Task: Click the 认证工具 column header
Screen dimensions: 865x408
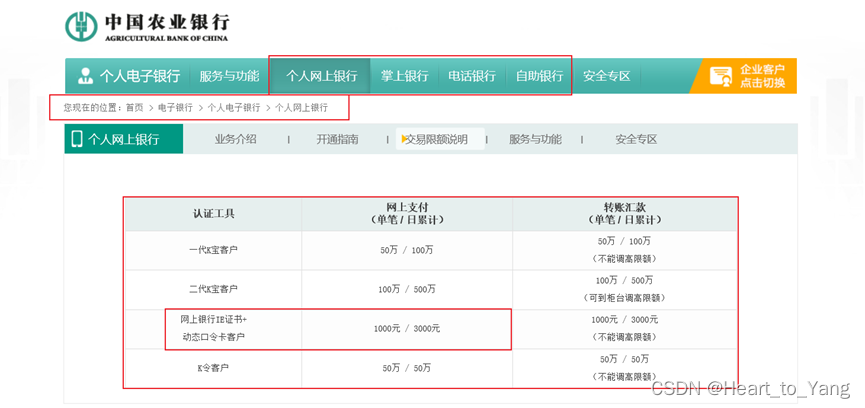Action: pyautogui.click(x=213, y=214)
